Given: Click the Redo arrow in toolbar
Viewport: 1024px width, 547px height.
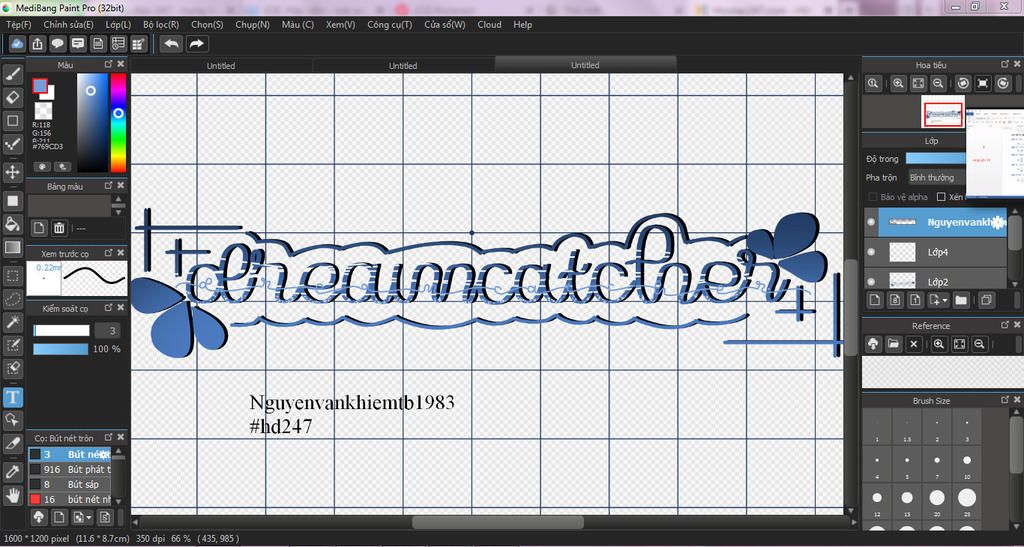Looking at the screenshot, I should click(x=196, y=44).
